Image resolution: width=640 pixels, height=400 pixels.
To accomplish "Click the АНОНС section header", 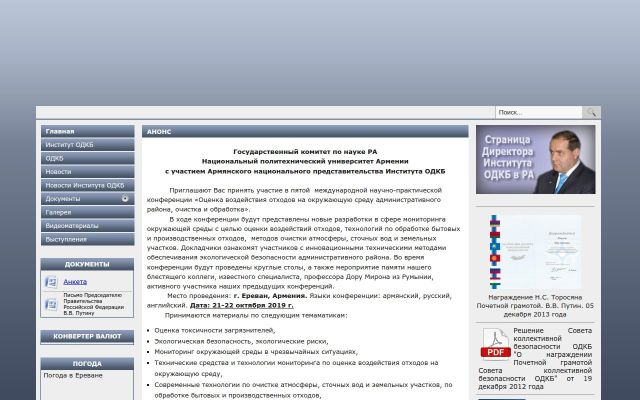I will 305,131.
